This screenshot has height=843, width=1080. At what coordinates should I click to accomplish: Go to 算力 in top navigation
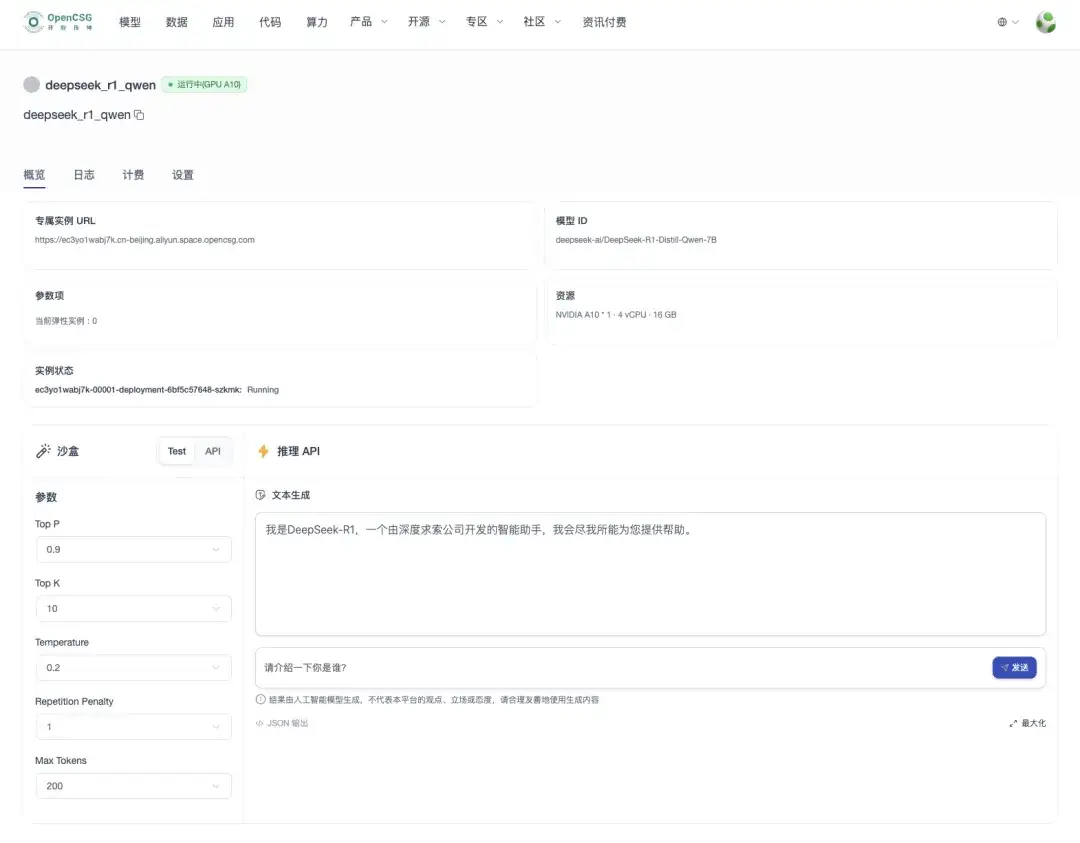(317, 22)
